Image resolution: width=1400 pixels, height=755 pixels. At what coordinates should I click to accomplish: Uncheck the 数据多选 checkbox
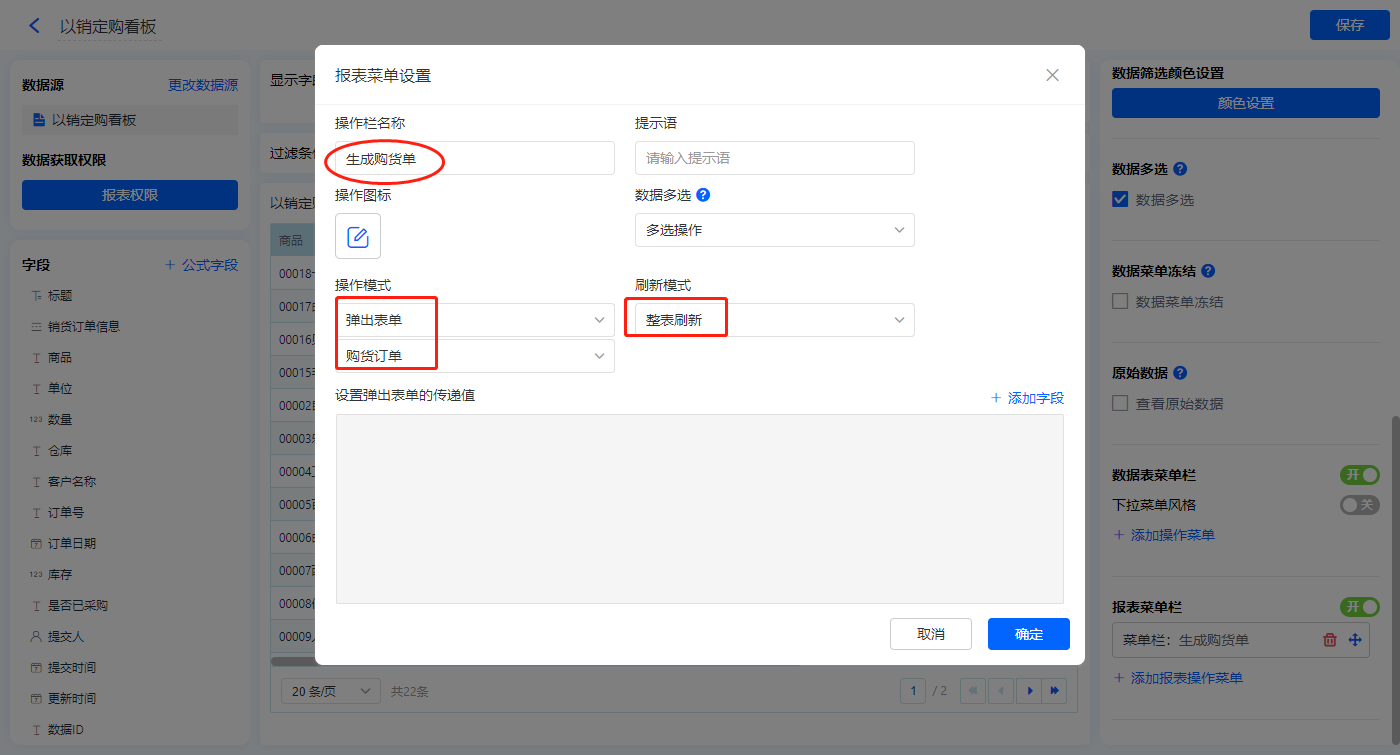coord(1121,200)
